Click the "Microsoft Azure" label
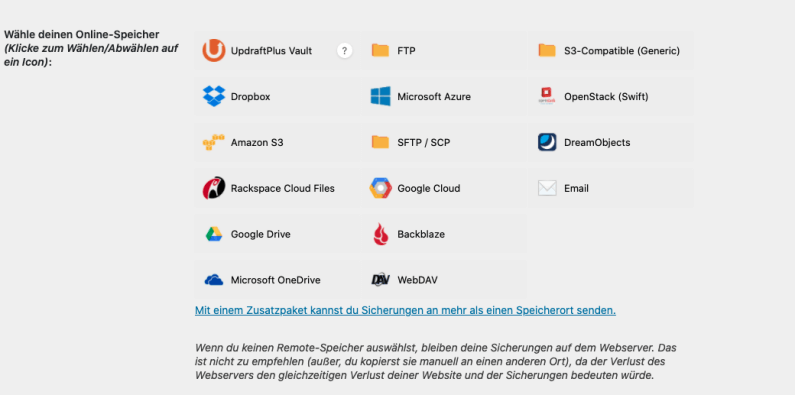795x395 pixels. (x=434, y=97)
